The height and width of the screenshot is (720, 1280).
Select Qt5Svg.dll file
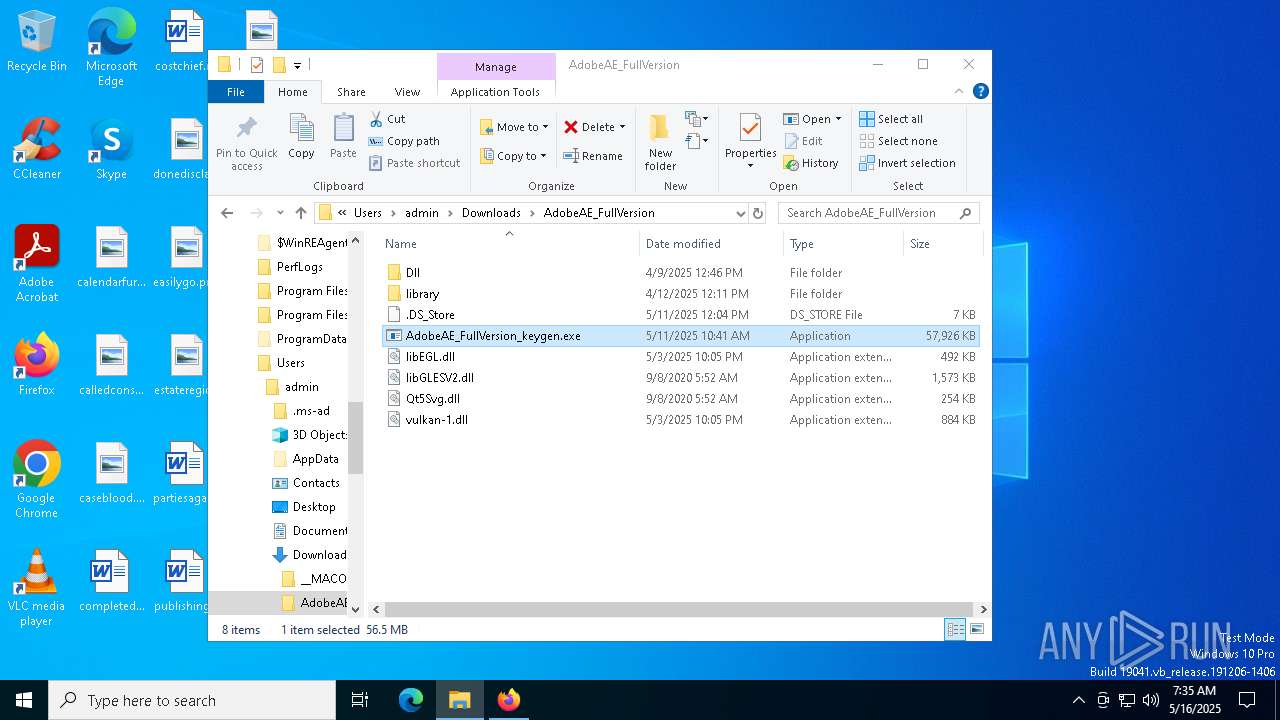[680, 399]
